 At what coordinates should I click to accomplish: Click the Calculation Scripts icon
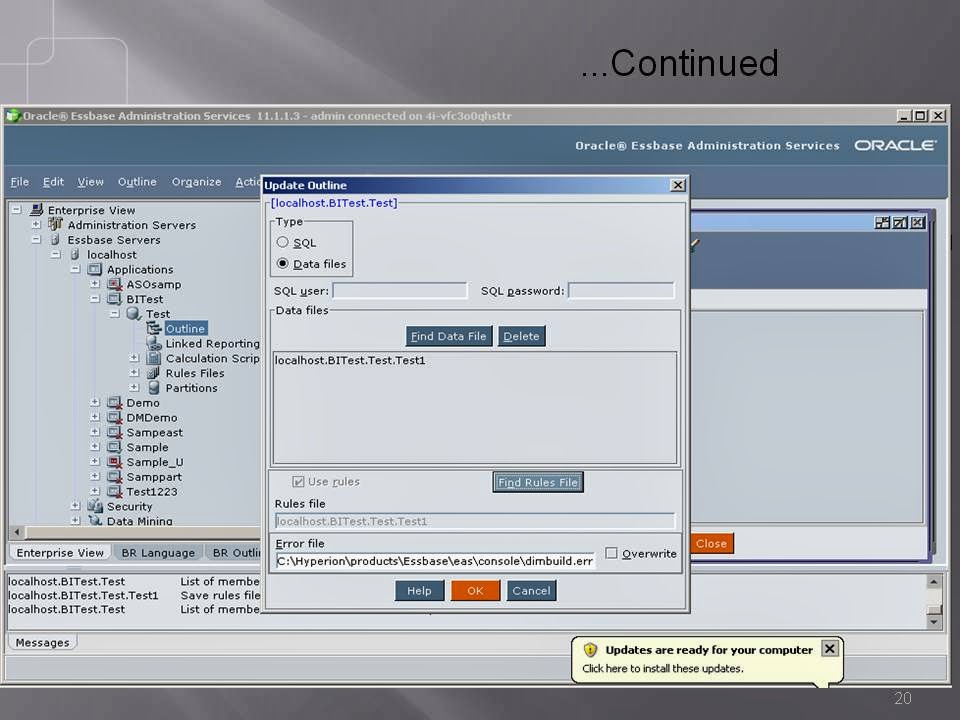coord(154,358)
